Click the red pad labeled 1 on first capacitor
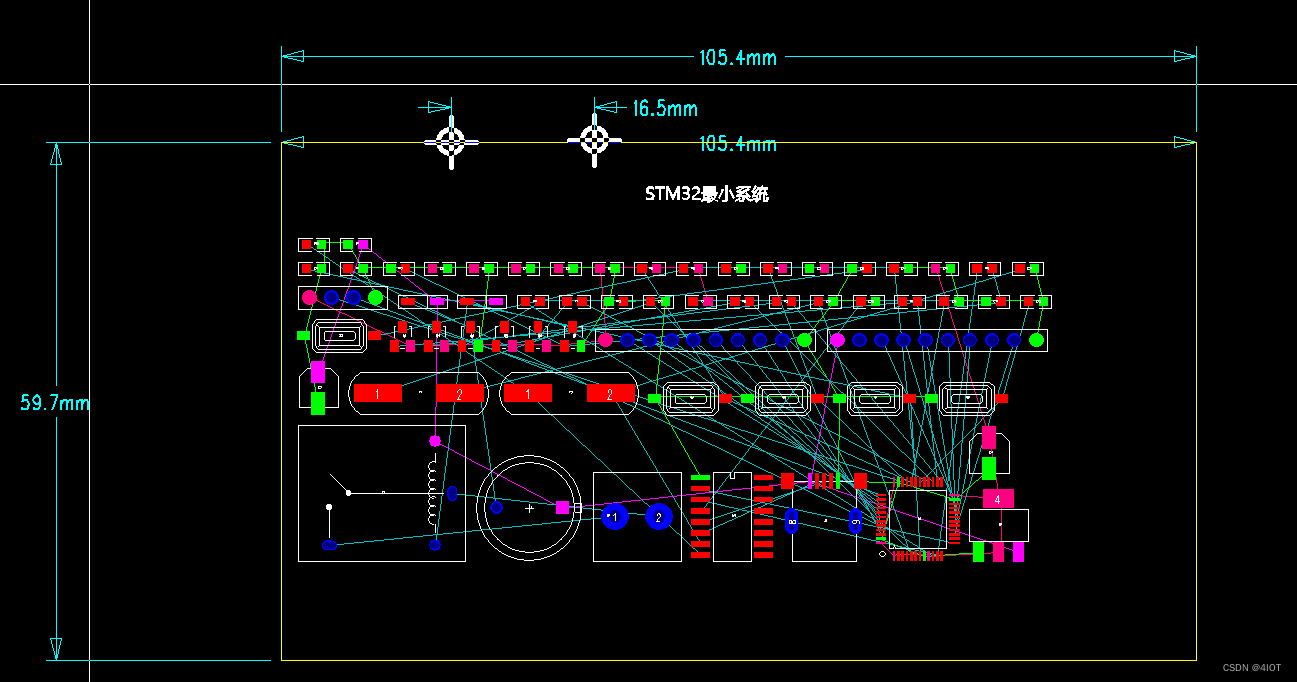1297x682 pixels. pyautogui.click(x=377, y=392)
